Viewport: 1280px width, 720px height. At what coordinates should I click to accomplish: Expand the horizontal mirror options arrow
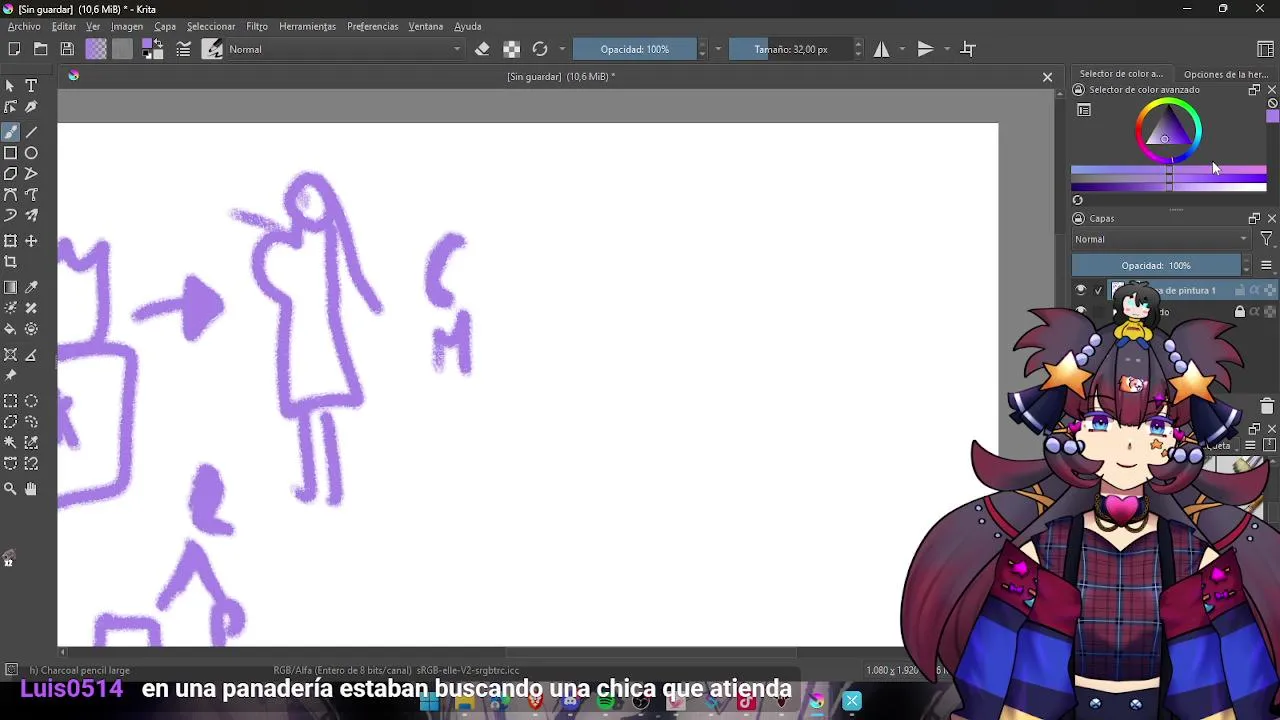(x=902, y=49)
